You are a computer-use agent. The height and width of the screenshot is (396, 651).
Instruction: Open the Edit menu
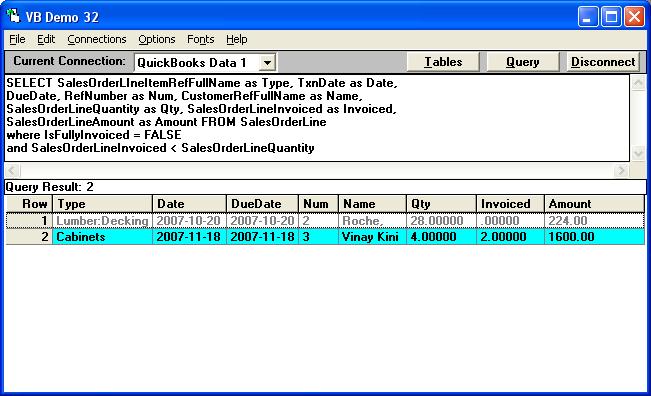tap(46, 39)
